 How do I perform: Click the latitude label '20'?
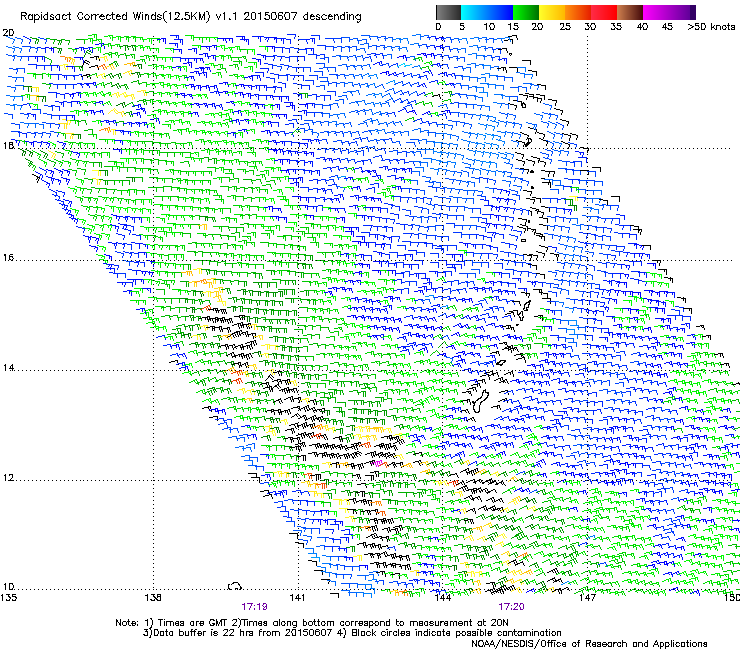click(8, 33)
